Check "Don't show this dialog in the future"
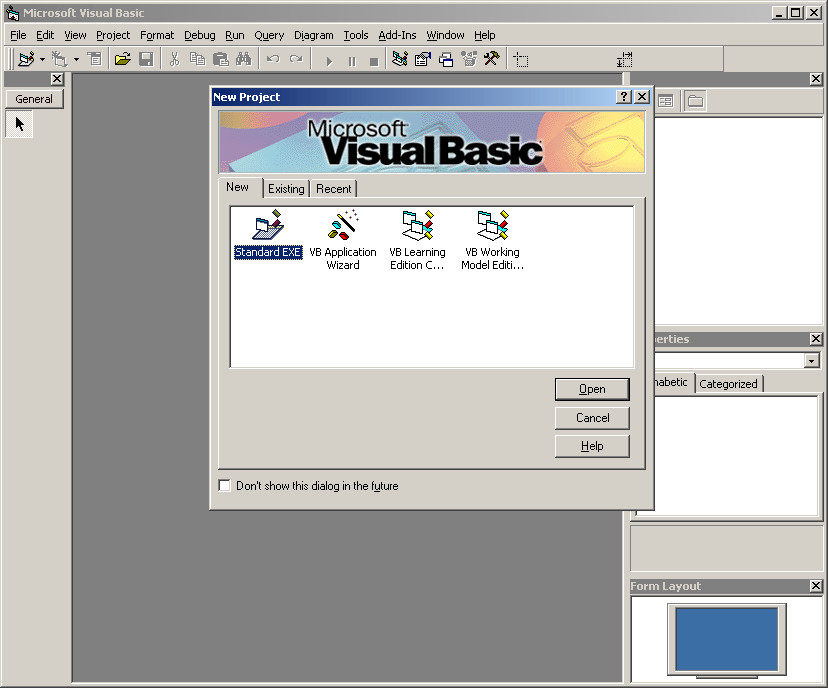This screenshot has width=828, height=688. pyautogui.click(x=224, y=485)
